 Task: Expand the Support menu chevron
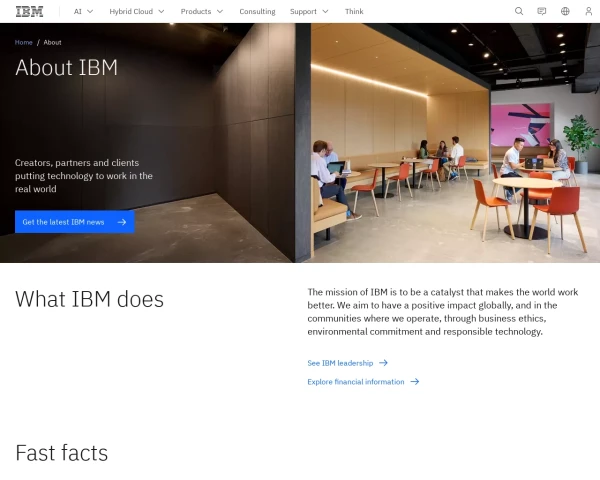click(326, 11)
